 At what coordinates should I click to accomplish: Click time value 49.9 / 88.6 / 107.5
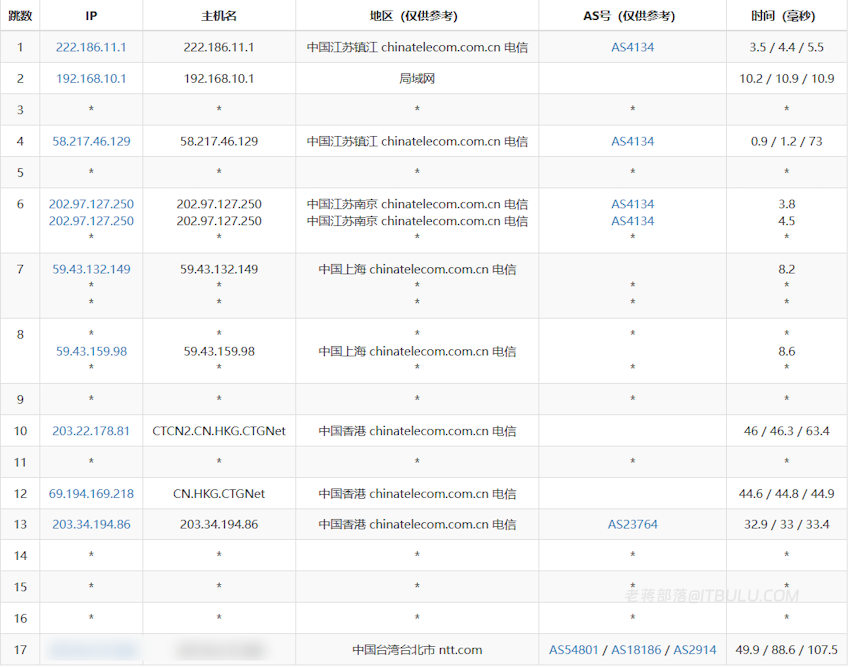(787, 650)
